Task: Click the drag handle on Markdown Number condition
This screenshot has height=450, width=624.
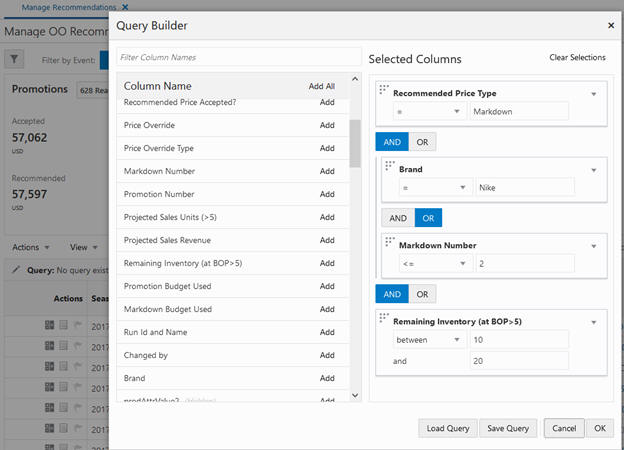Action: 390,241
